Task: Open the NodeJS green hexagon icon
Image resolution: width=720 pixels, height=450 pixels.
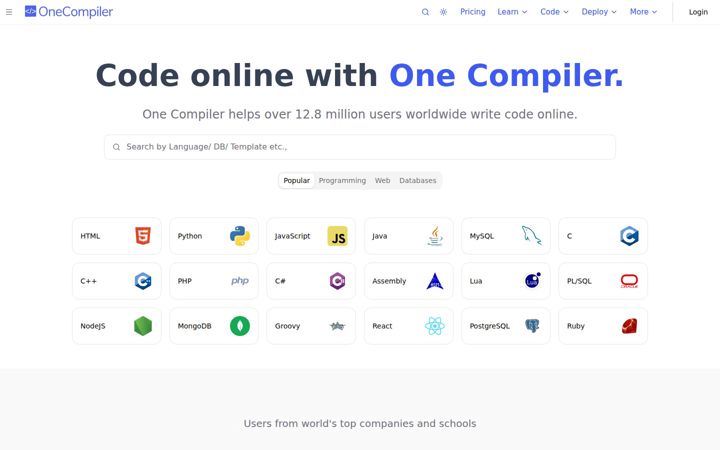Action: (x=143, y=326)
